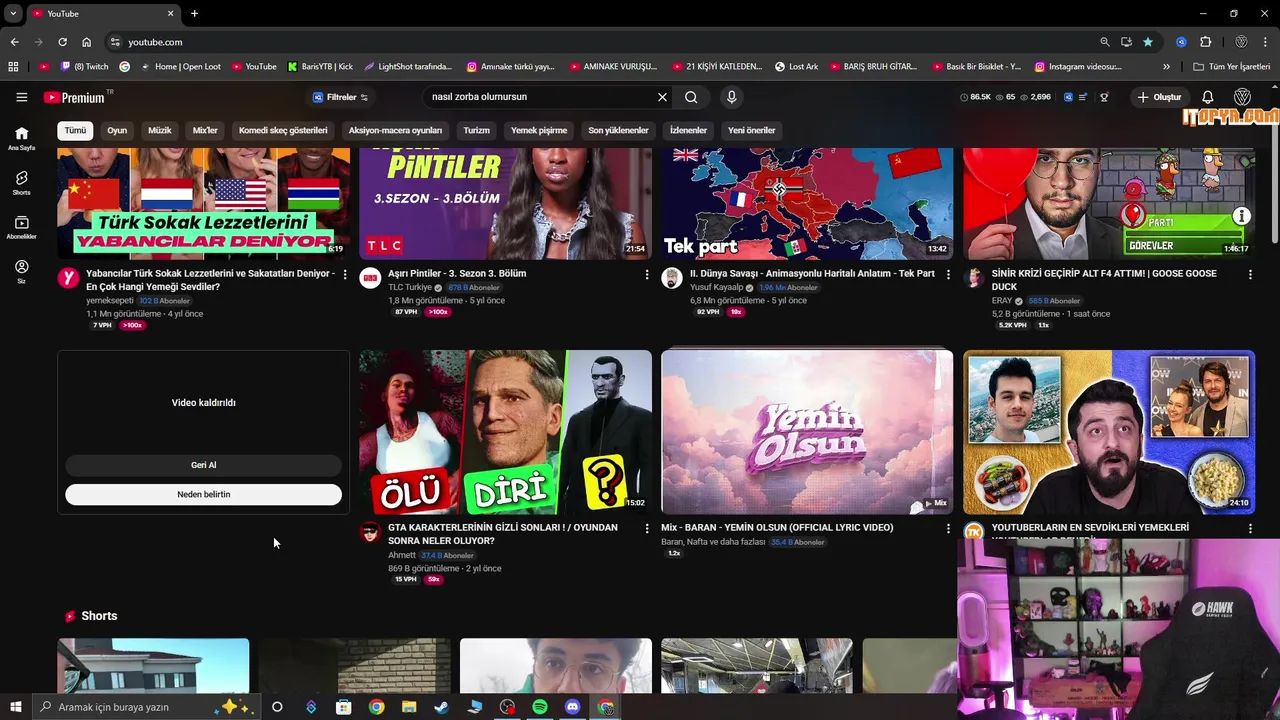Viewport: 1280px width, 720px height.
Task: Open options menu for II. Dünya Savaşı video
Action: 949,274
